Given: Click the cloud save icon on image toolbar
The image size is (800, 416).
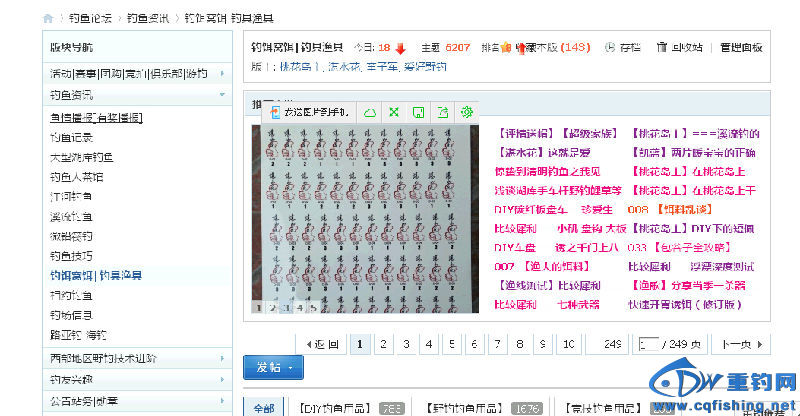Looking at the screenshot, I should 370,112.
